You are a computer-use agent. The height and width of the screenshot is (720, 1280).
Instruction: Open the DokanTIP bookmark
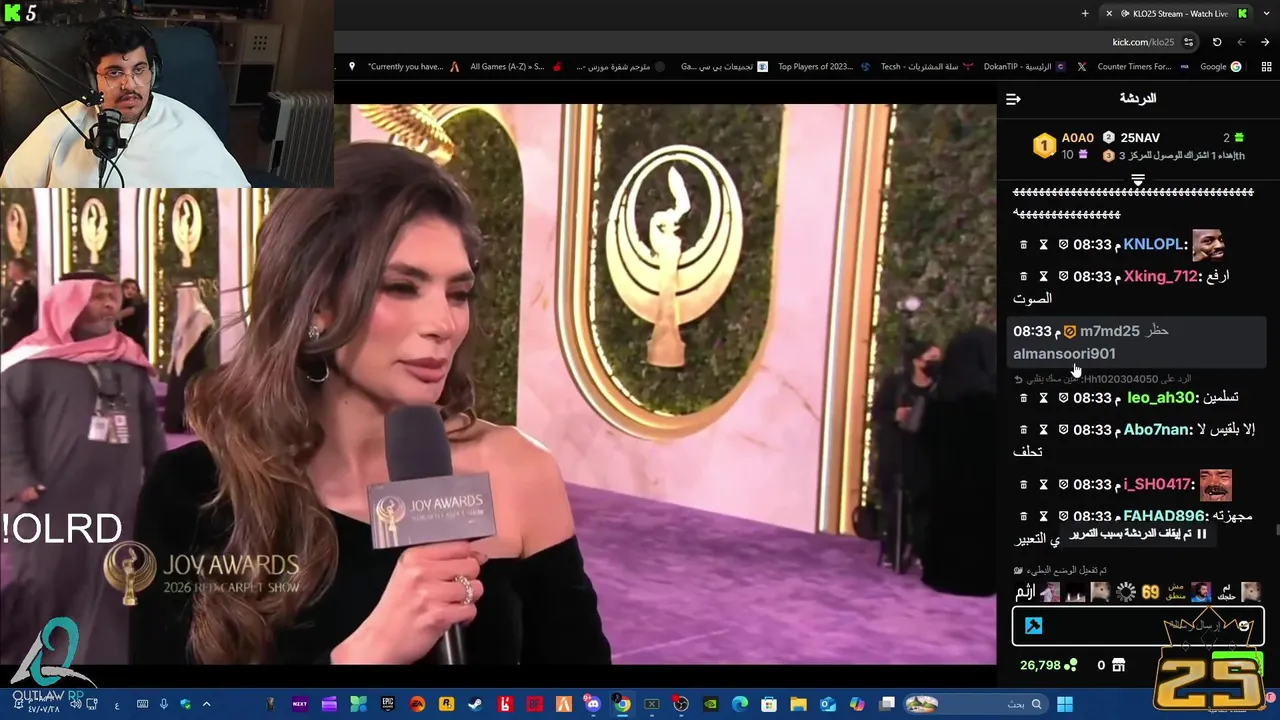[1026, 67]
